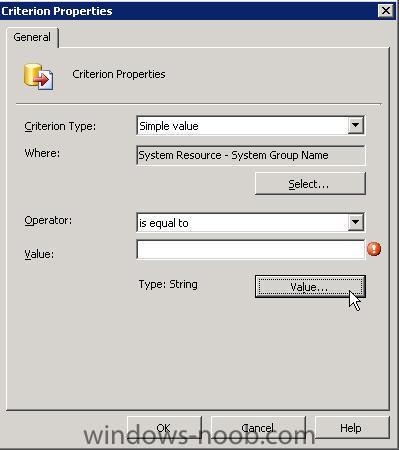The width and height of the screenshot is (399, 450).
Task: Click the Criterion Type label
Action: pos(60,126)
